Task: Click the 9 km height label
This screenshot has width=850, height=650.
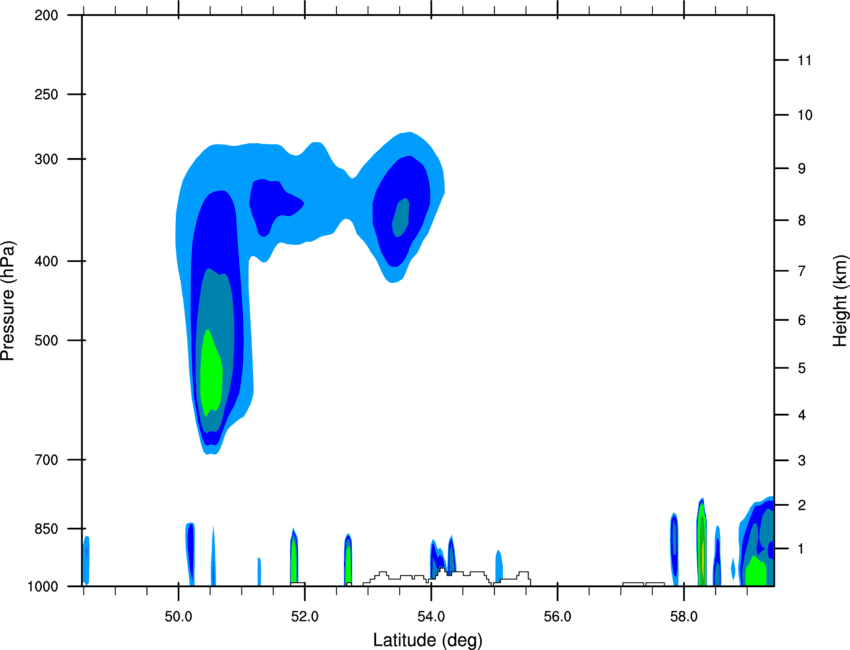Action: (x=802, y=169)
